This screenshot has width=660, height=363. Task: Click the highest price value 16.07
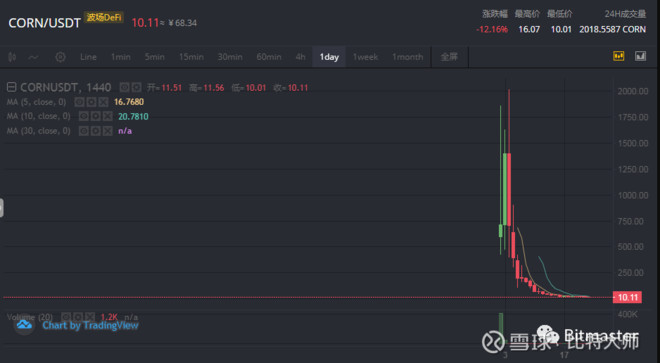(529, 29)
